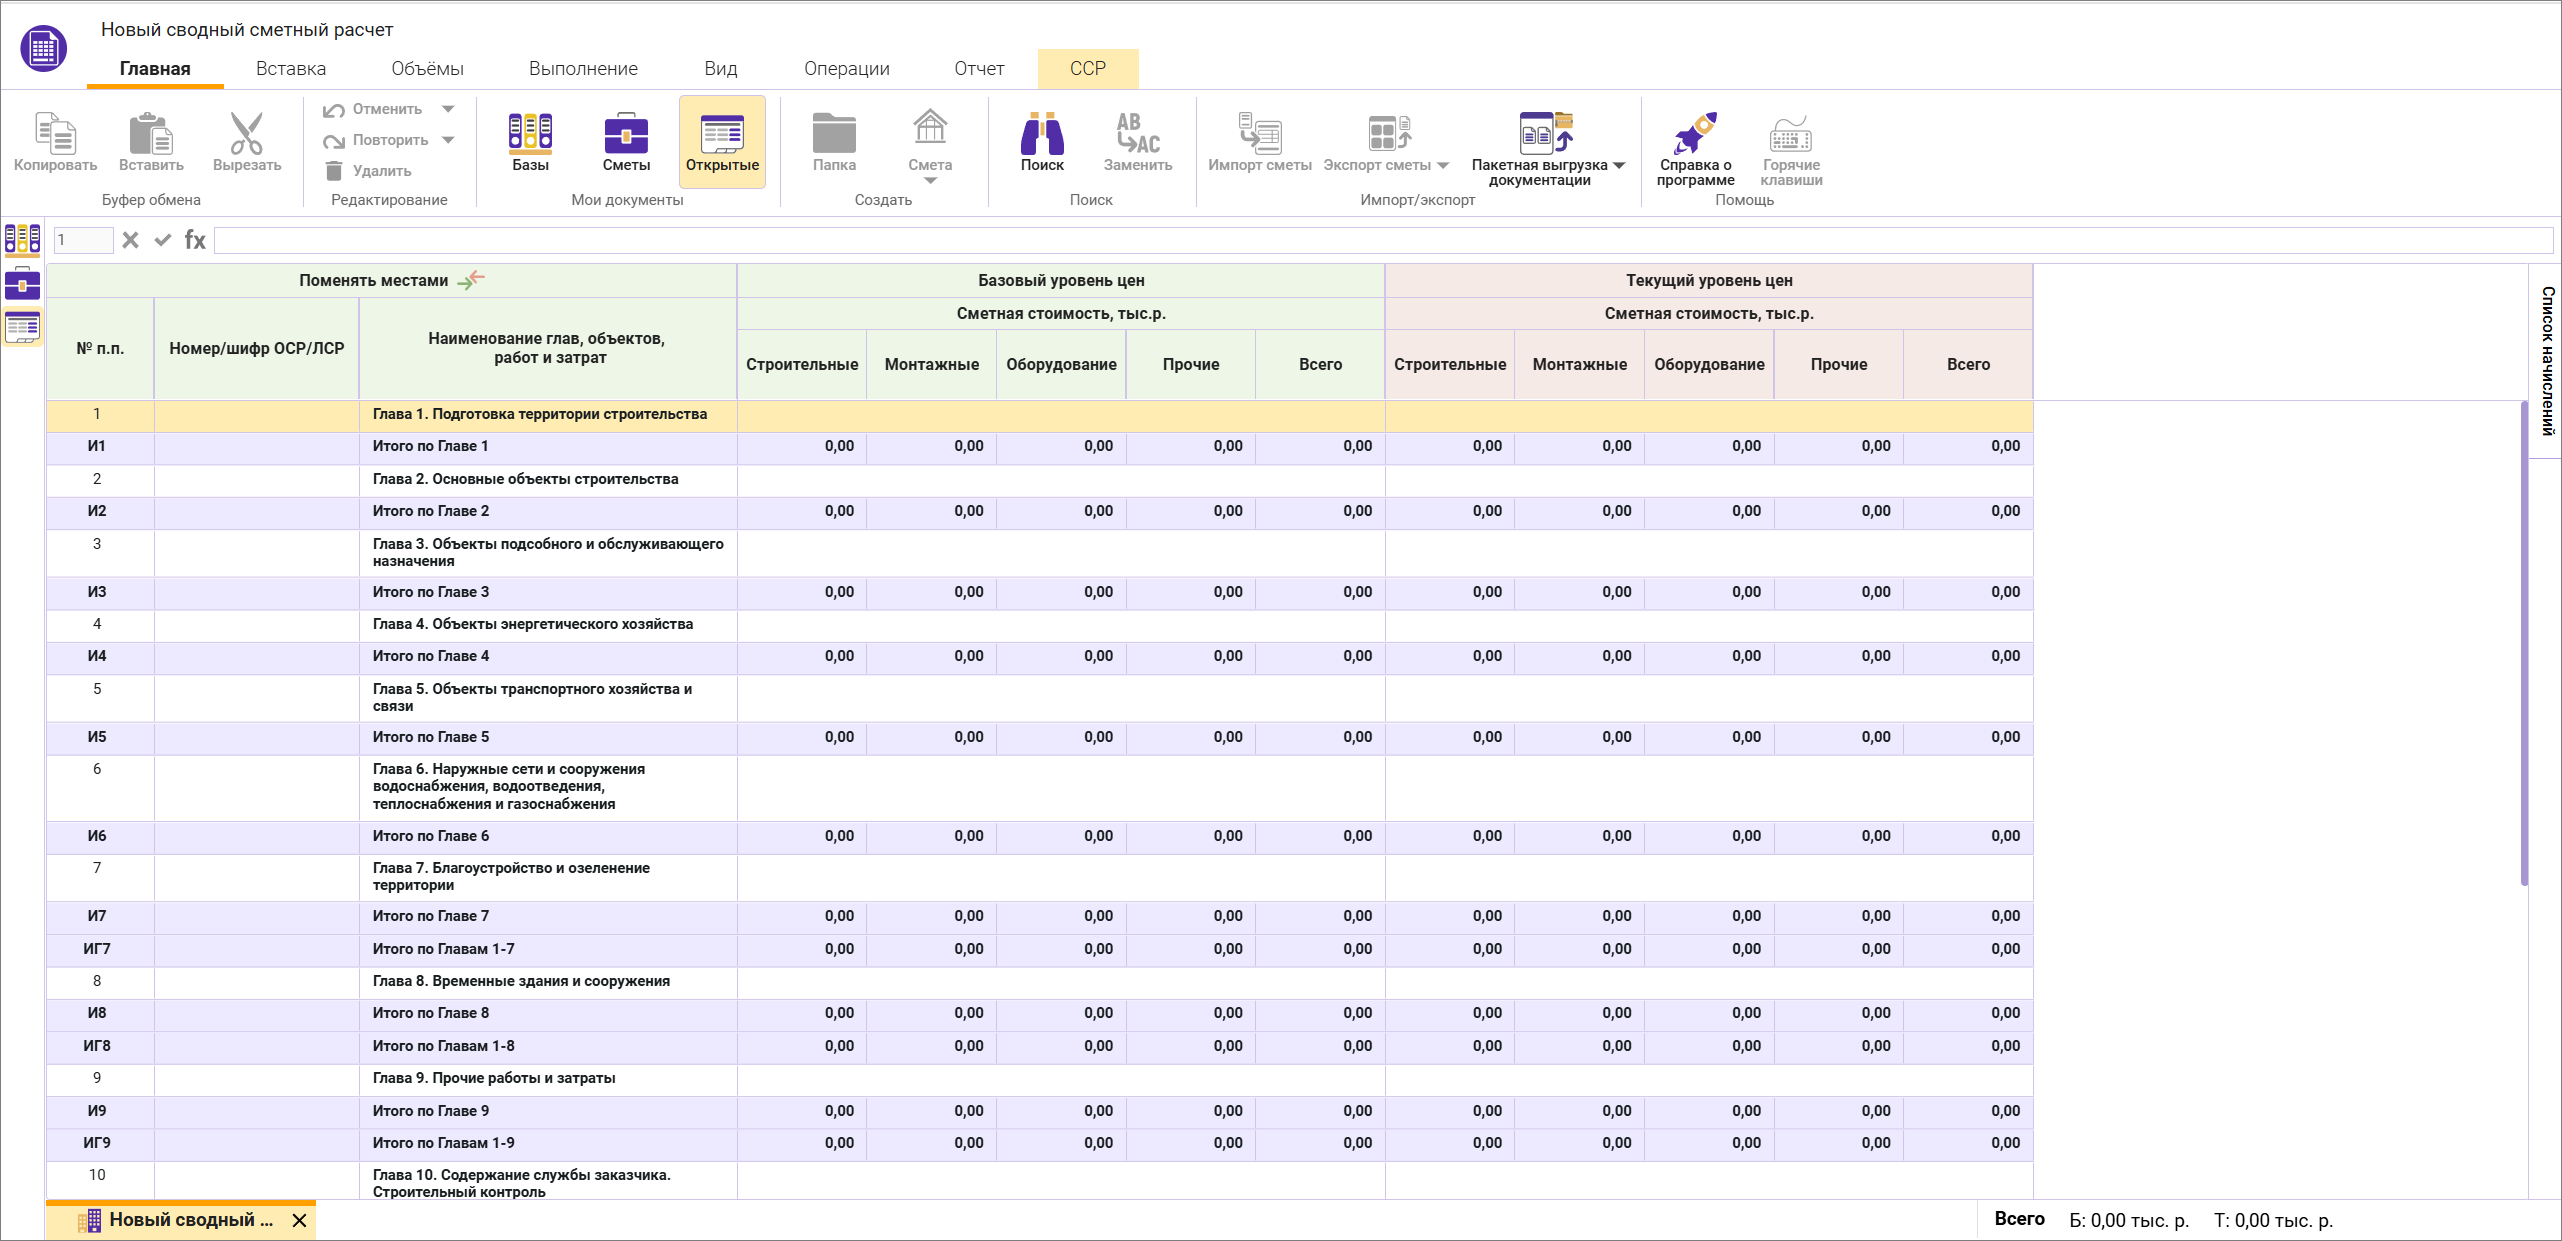The height and width of the screenshot is (1241, 2562).
Task: Cancel formula entry with the X icon
Action: (x=130, y=240)
